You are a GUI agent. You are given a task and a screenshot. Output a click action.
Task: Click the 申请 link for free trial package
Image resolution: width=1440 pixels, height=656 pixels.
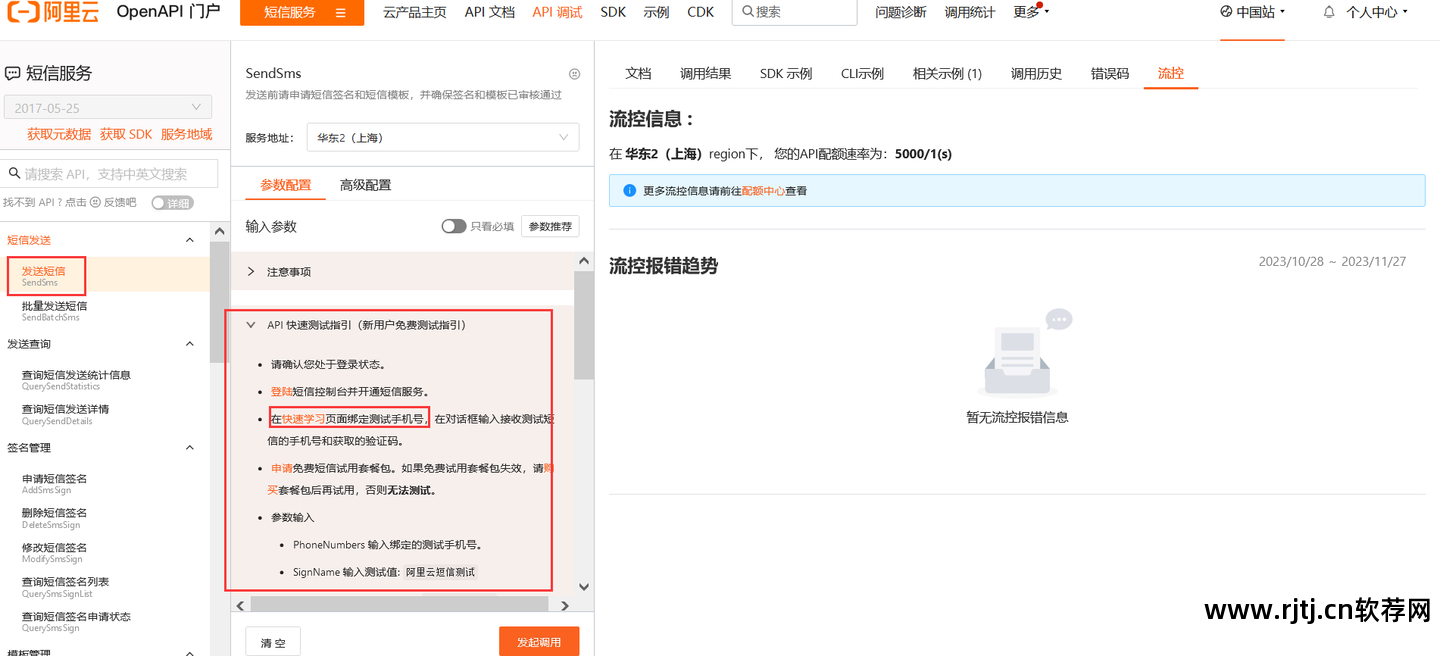click(281, 468)
